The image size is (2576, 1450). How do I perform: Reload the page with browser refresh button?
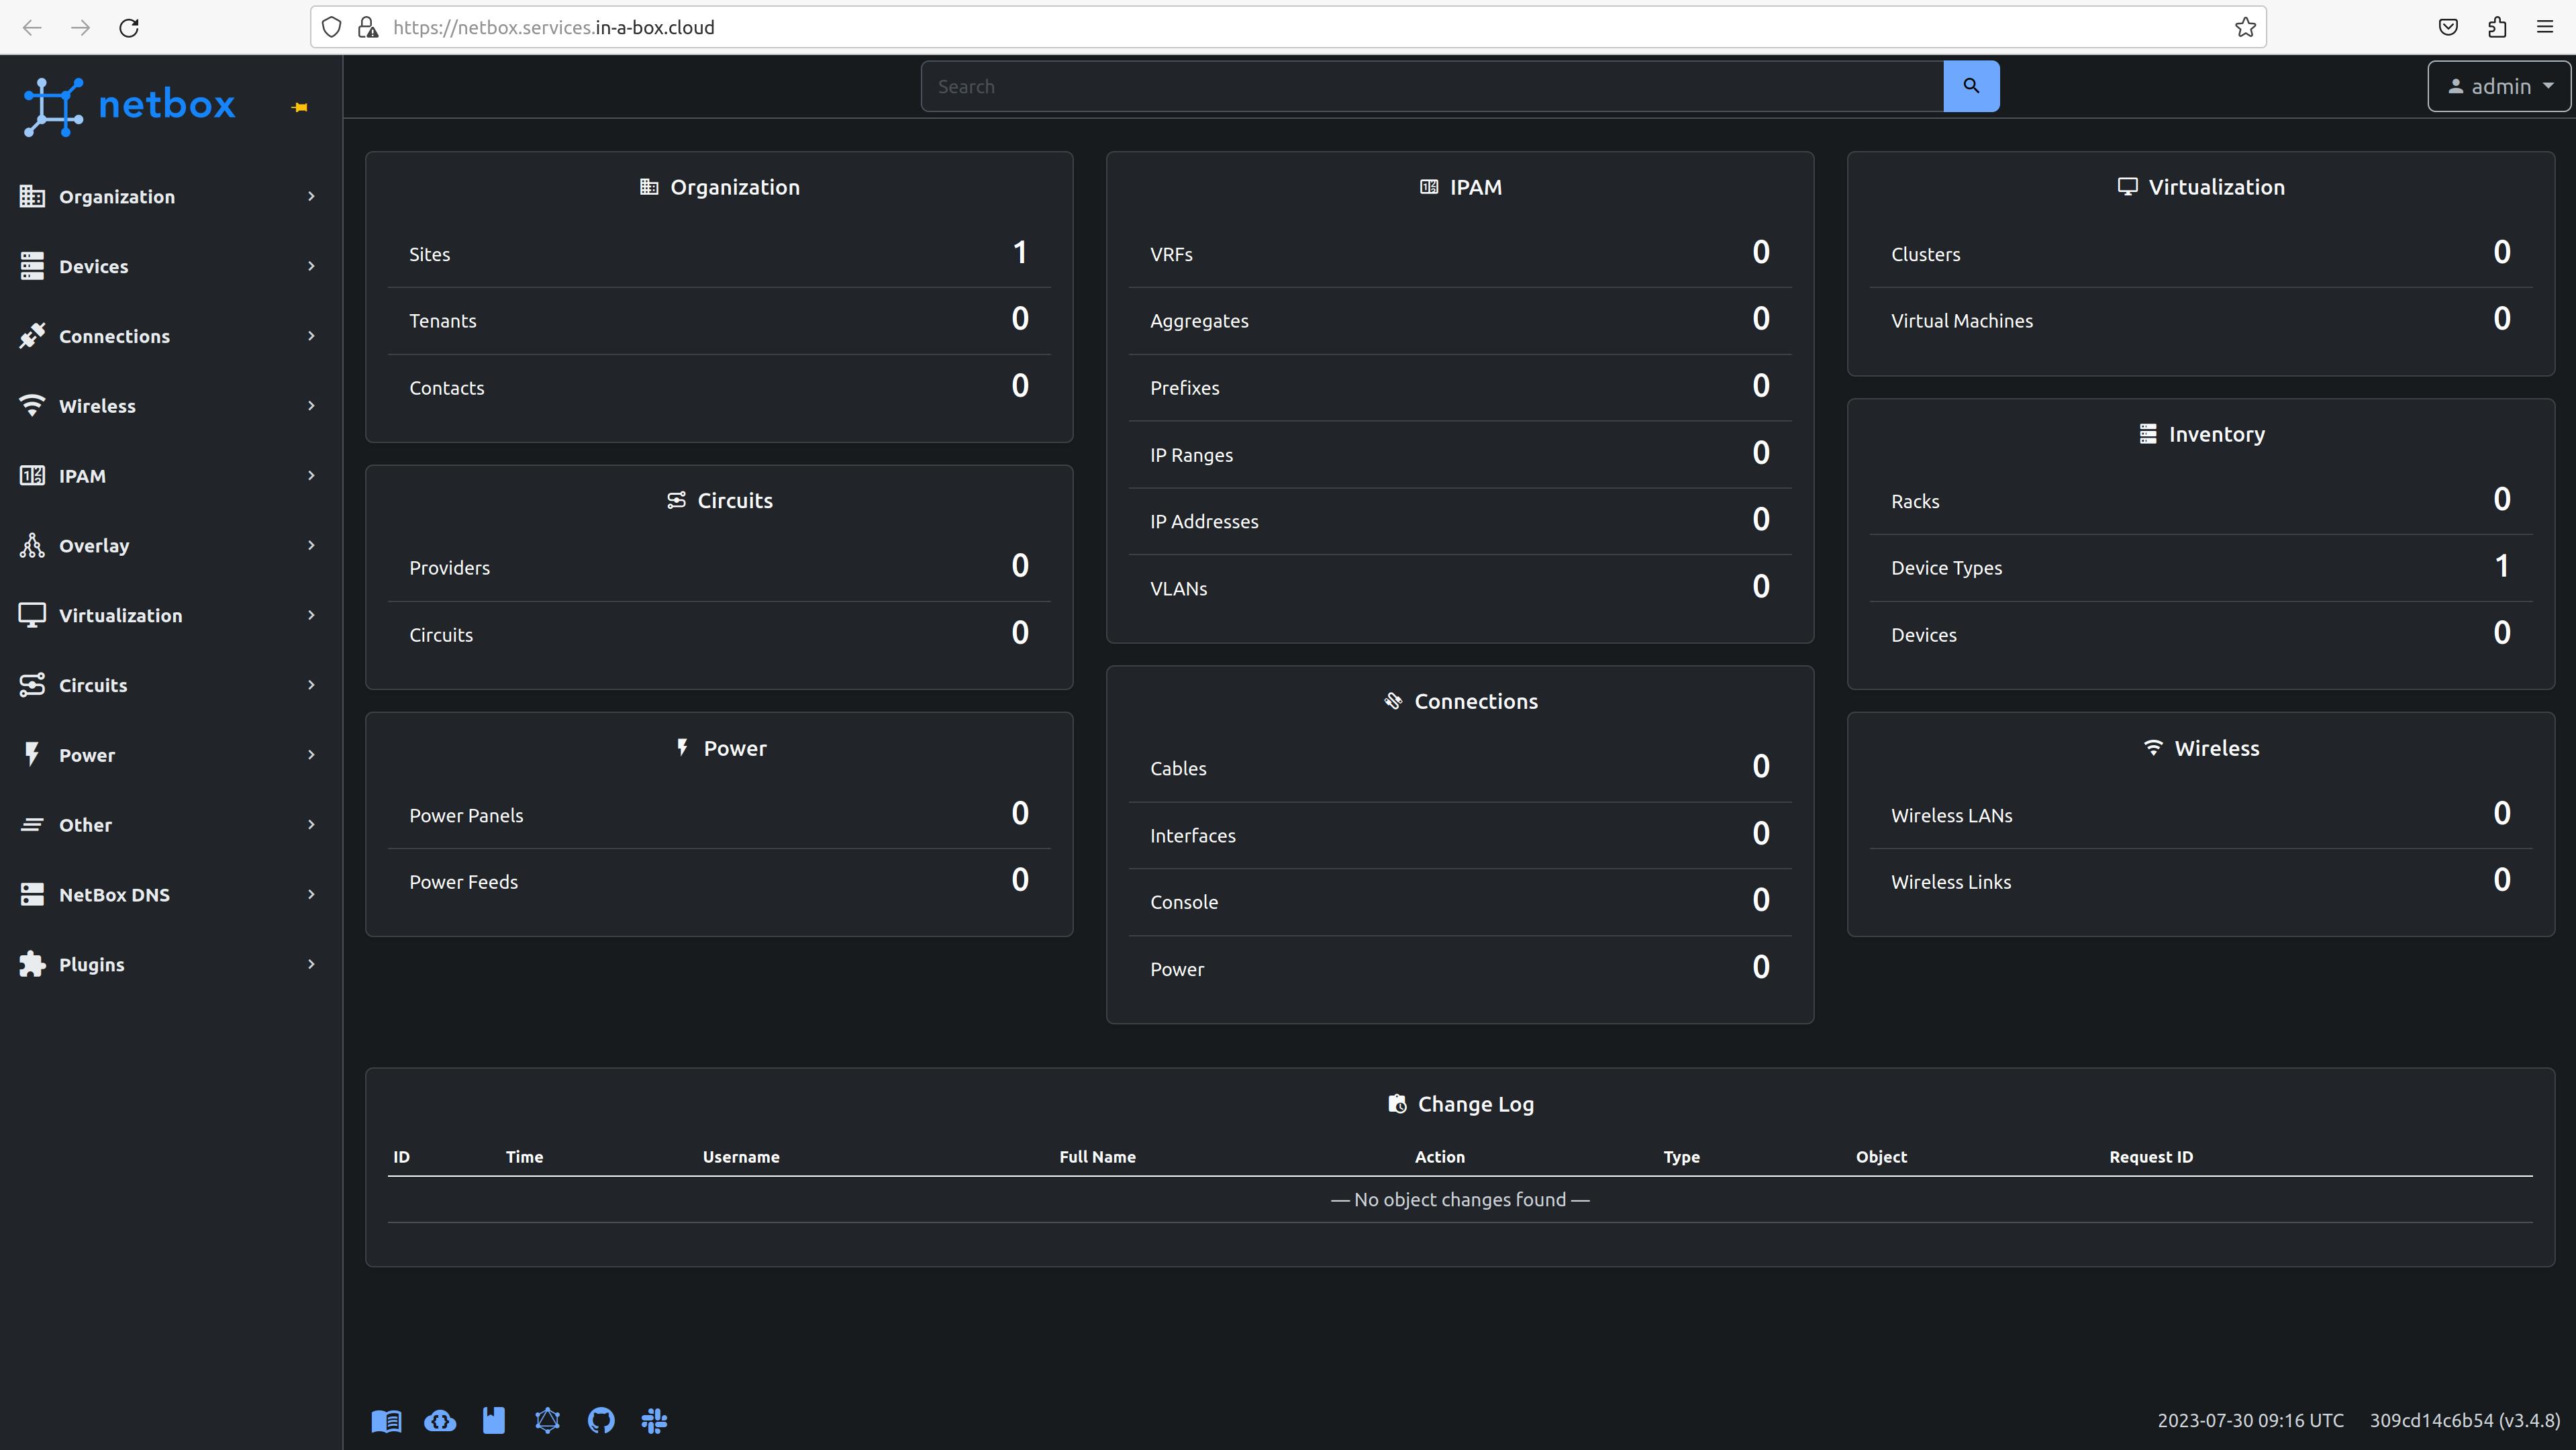coord(129,27)
